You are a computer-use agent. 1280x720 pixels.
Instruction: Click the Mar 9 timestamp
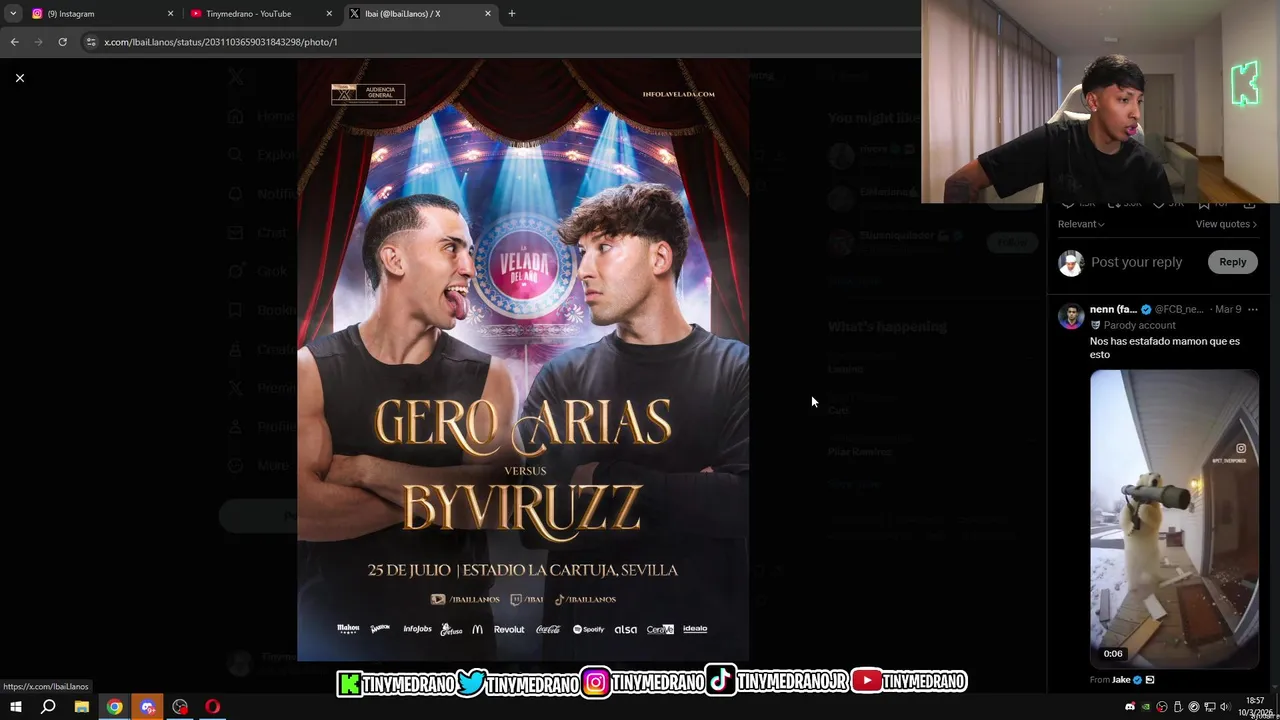click(1228, 310)
